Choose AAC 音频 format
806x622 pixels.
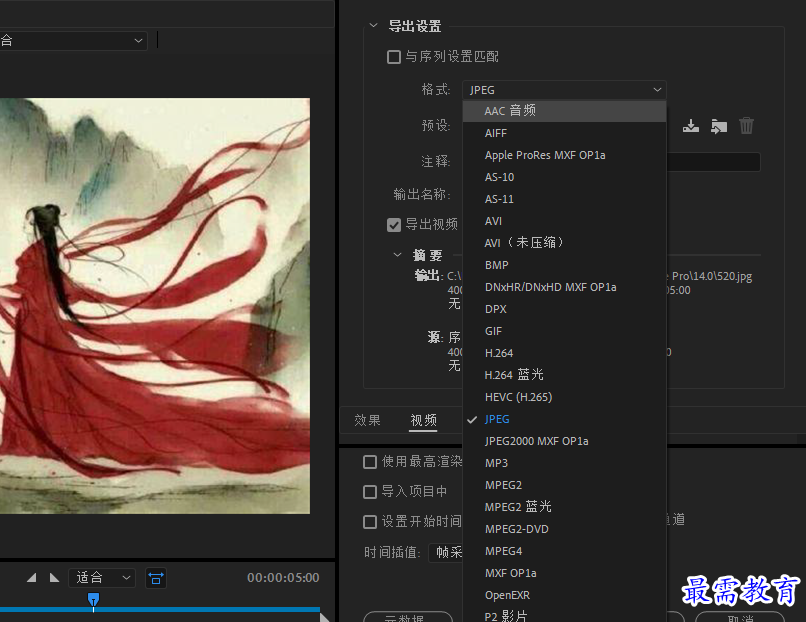pyautogui.click(x=564, y=111)
